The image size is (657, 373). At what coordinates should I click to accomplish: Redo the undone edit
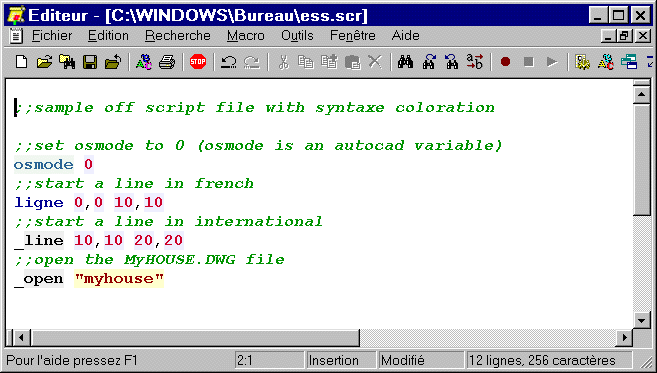point(252,62)
